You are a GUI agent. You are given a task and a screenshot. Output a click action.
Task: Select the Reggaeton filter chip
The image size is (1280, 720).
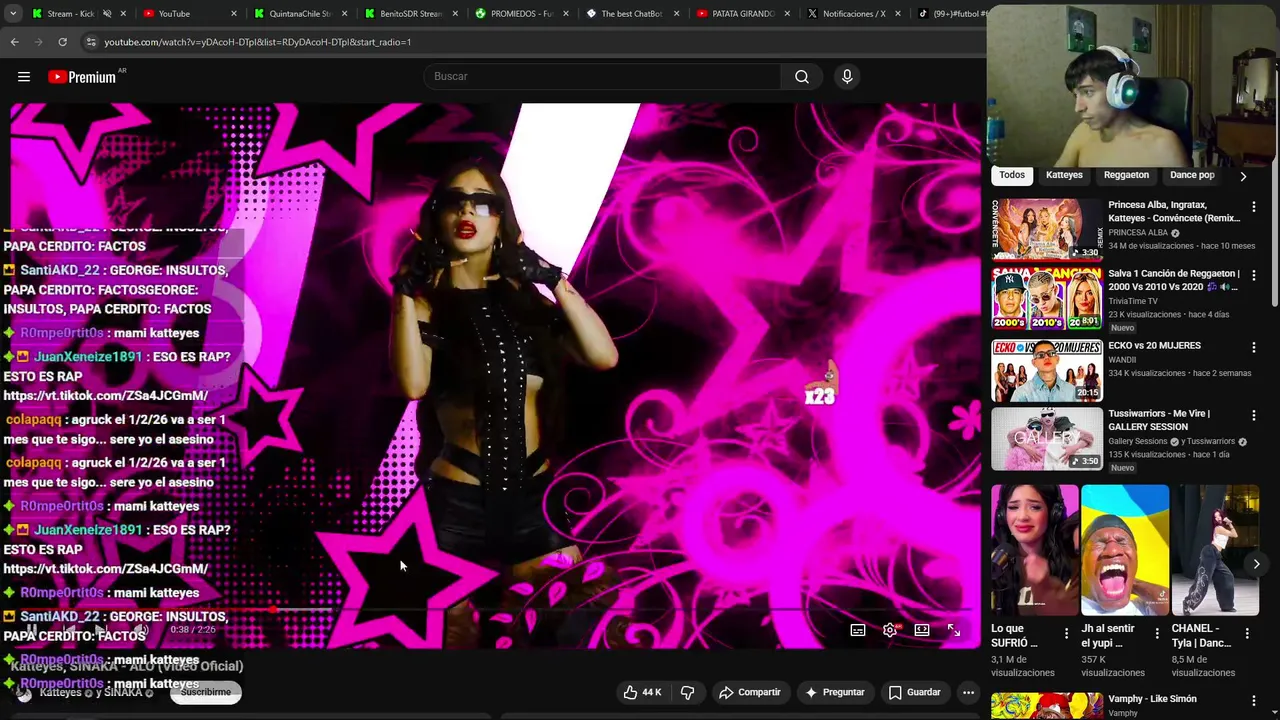(1126, 175)
